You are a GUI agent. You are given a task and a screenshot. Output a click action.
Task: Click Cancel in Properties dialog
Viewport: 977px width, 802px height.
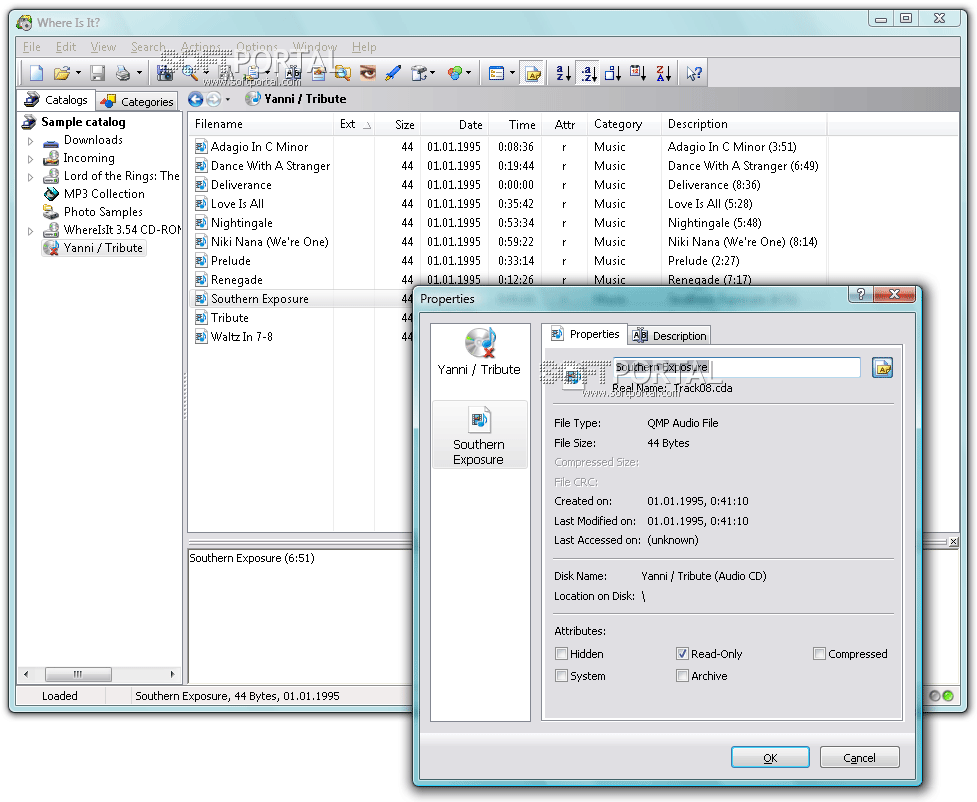859,758
